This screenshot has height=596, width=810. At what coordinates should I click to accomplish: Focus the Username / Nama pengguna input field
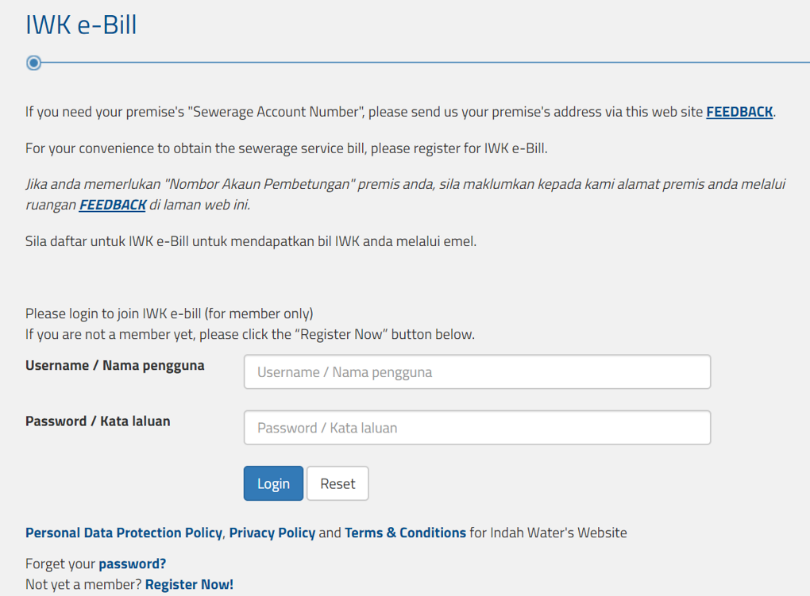(477, 372)
